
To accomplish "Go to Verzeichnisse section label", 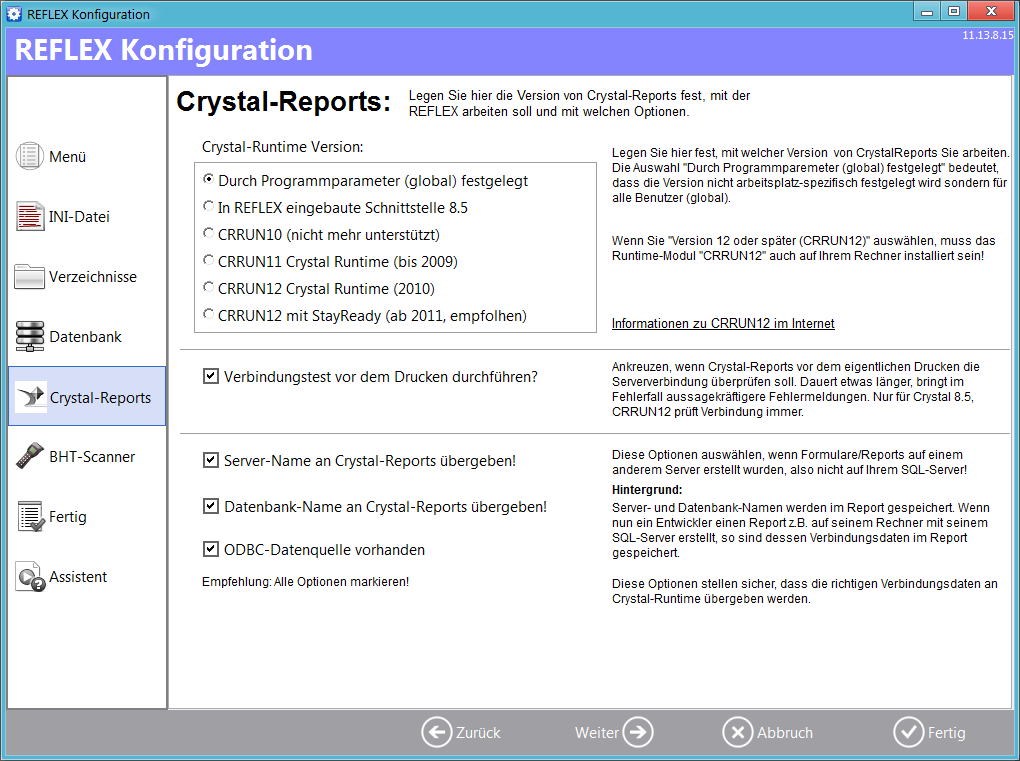I will point(93,276).
